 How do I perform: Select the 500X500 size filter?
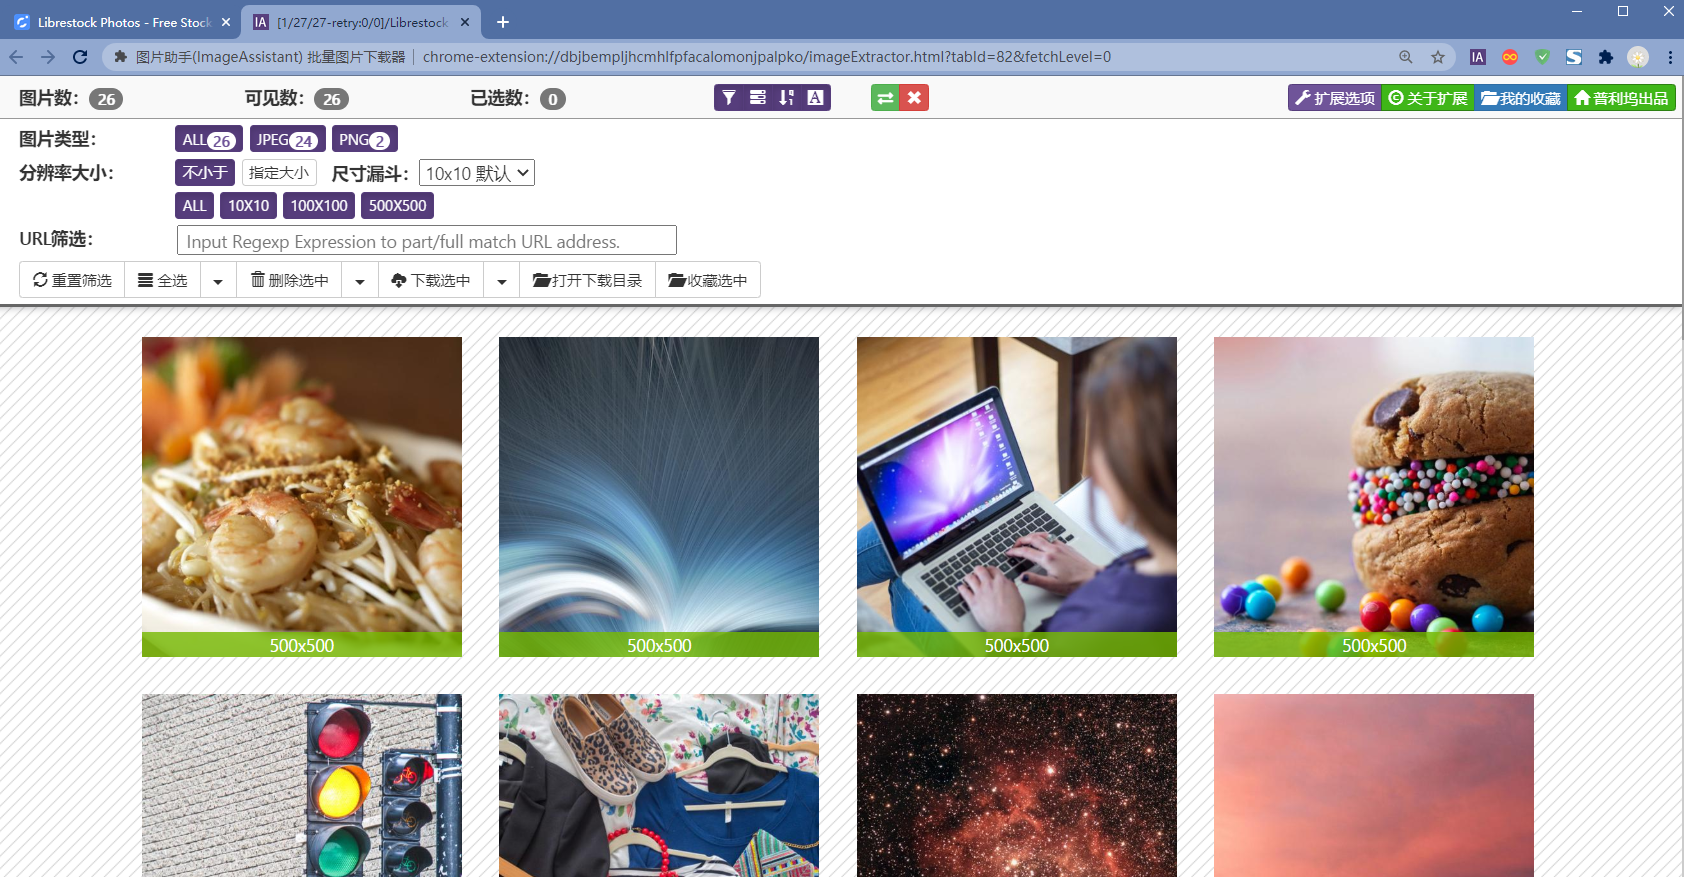pyautogui.click(x=397, y=205)
